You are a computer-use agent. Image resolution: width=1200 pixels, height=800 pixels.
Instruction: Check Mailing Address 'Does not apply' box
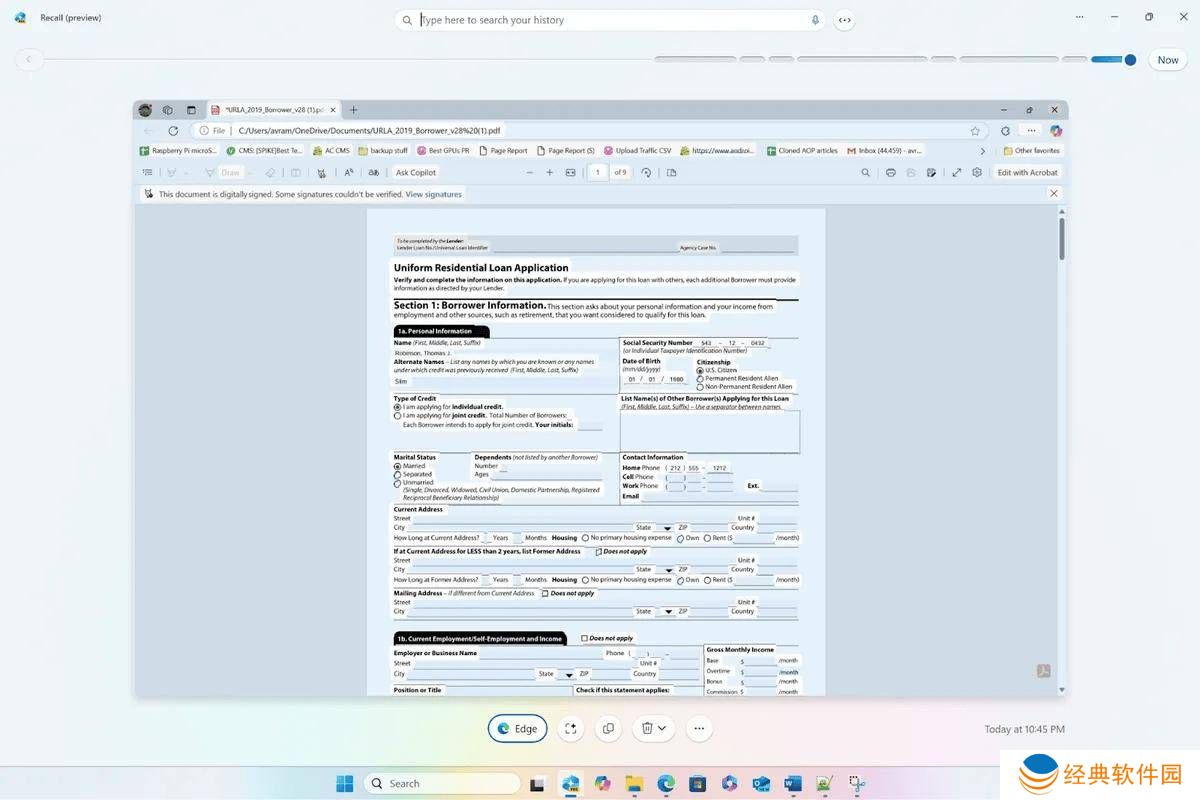tap(545, 593)
